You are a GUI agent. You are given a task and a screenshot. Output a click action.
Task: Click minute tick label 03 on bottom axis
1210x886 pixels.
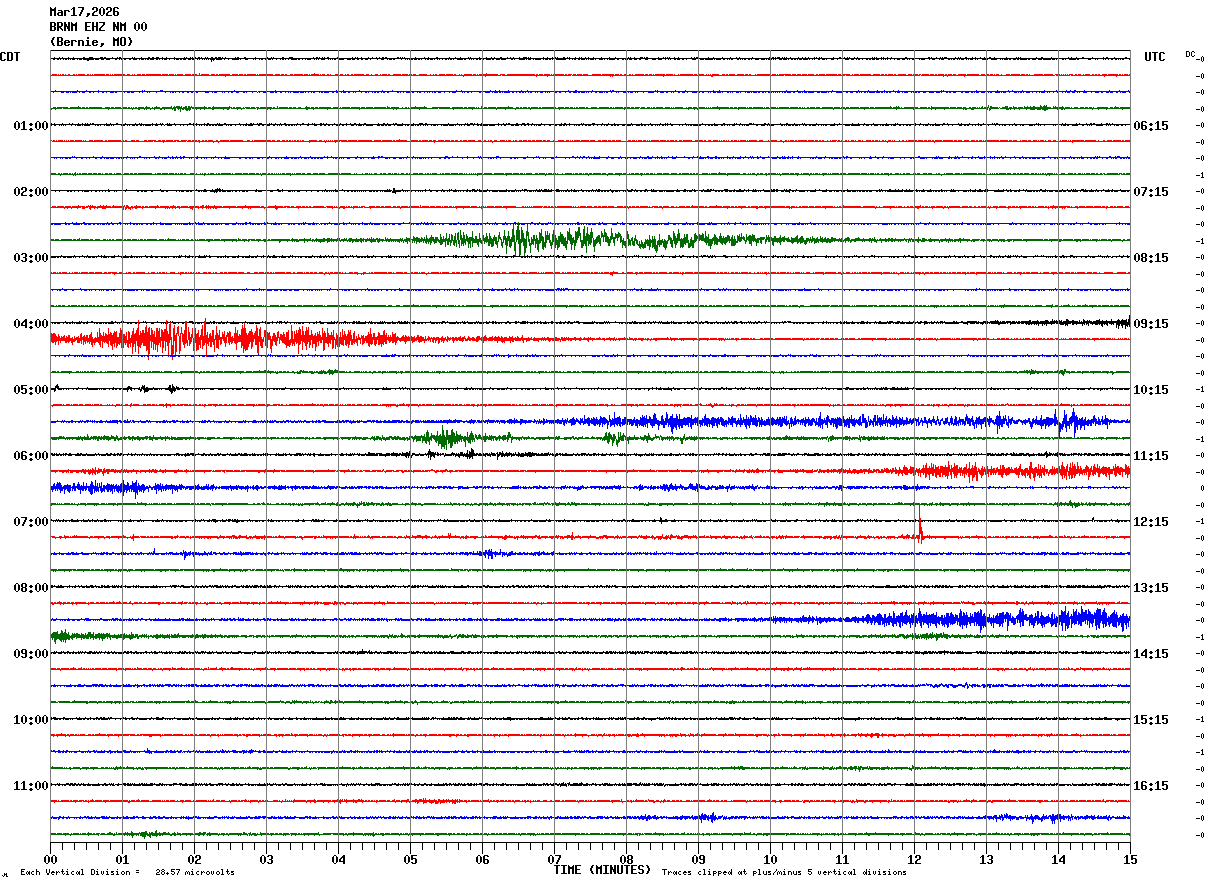pos(266,859)
